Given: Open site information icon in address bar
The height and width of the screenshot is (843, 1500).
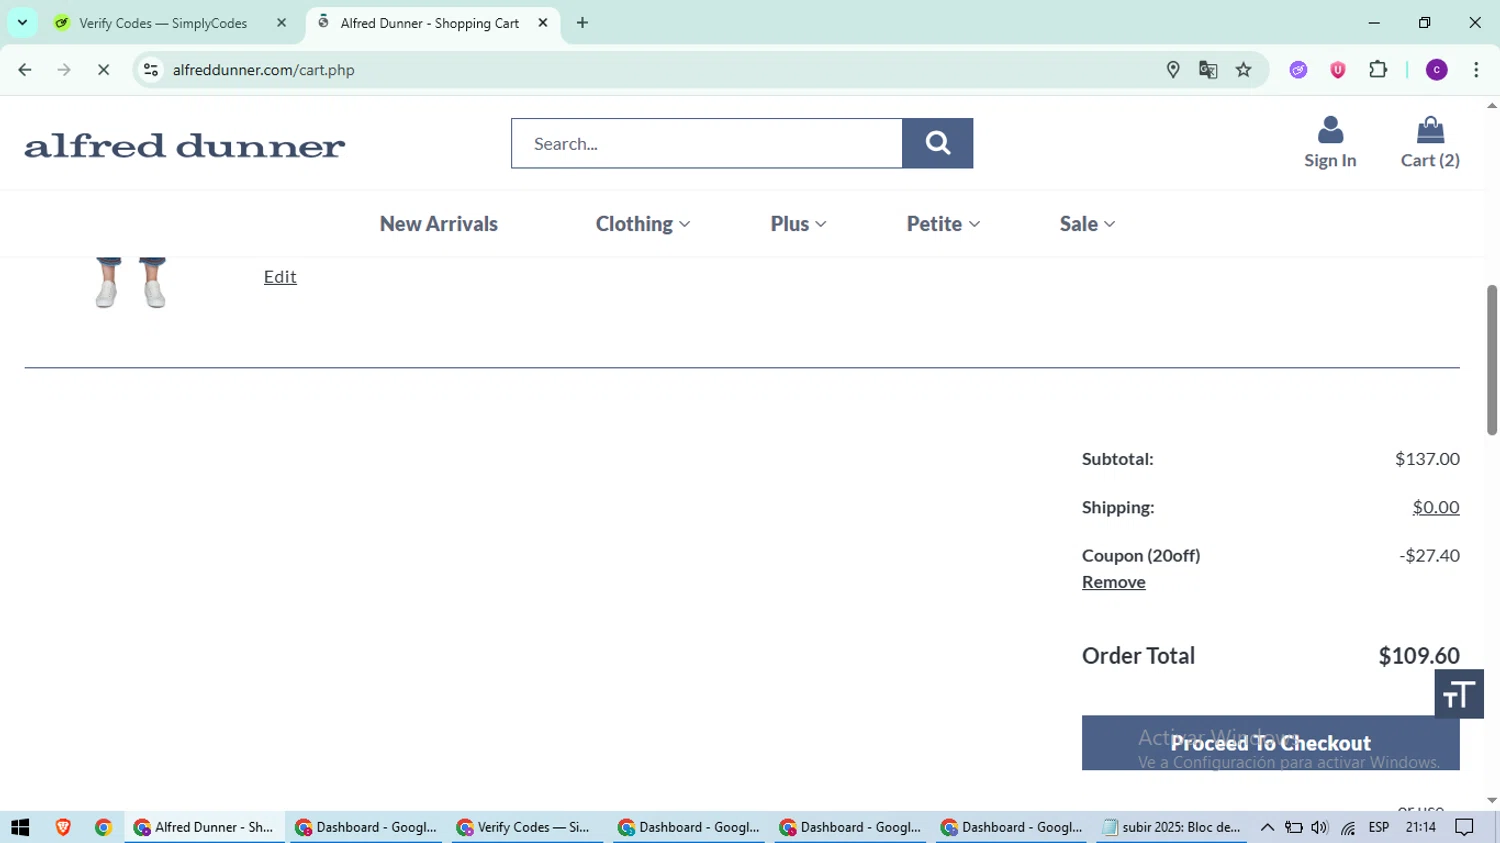Looking at the screenshot, I should point(151,70).
